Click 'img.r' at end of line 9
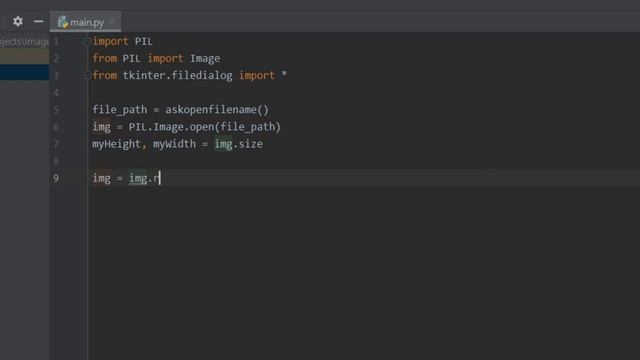The image size is (640, 360). pyautogui.click(x=144, y=178)
